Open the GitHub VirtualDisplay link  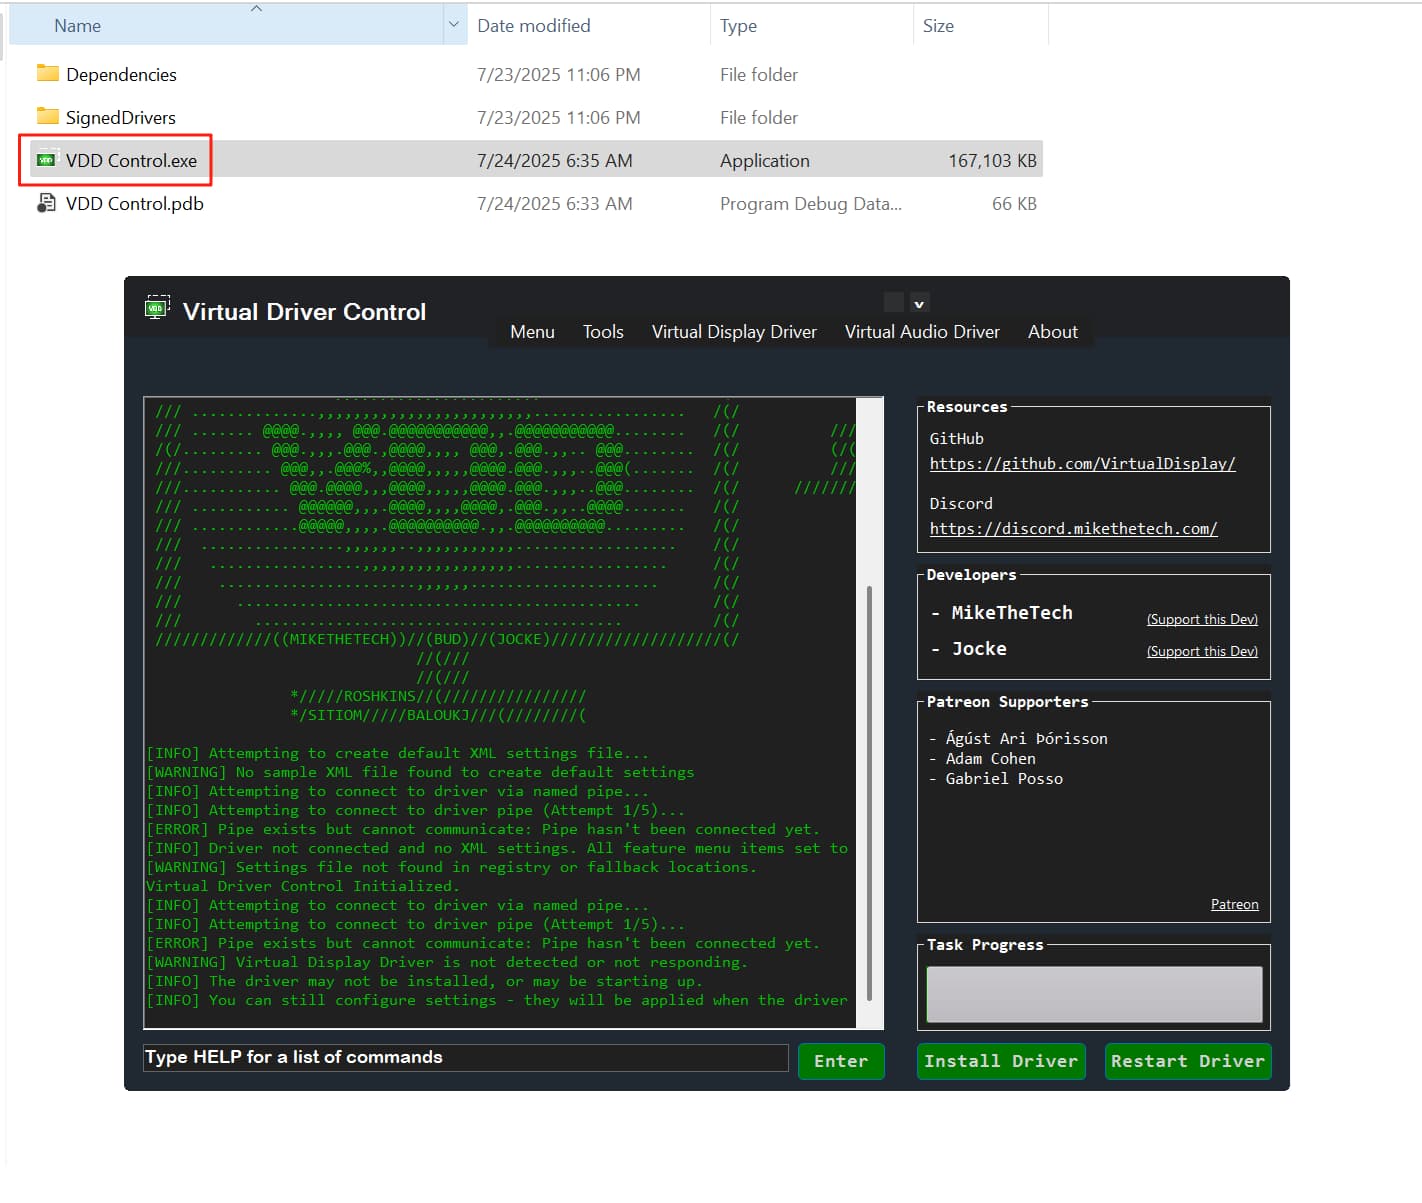[1082, 464]
